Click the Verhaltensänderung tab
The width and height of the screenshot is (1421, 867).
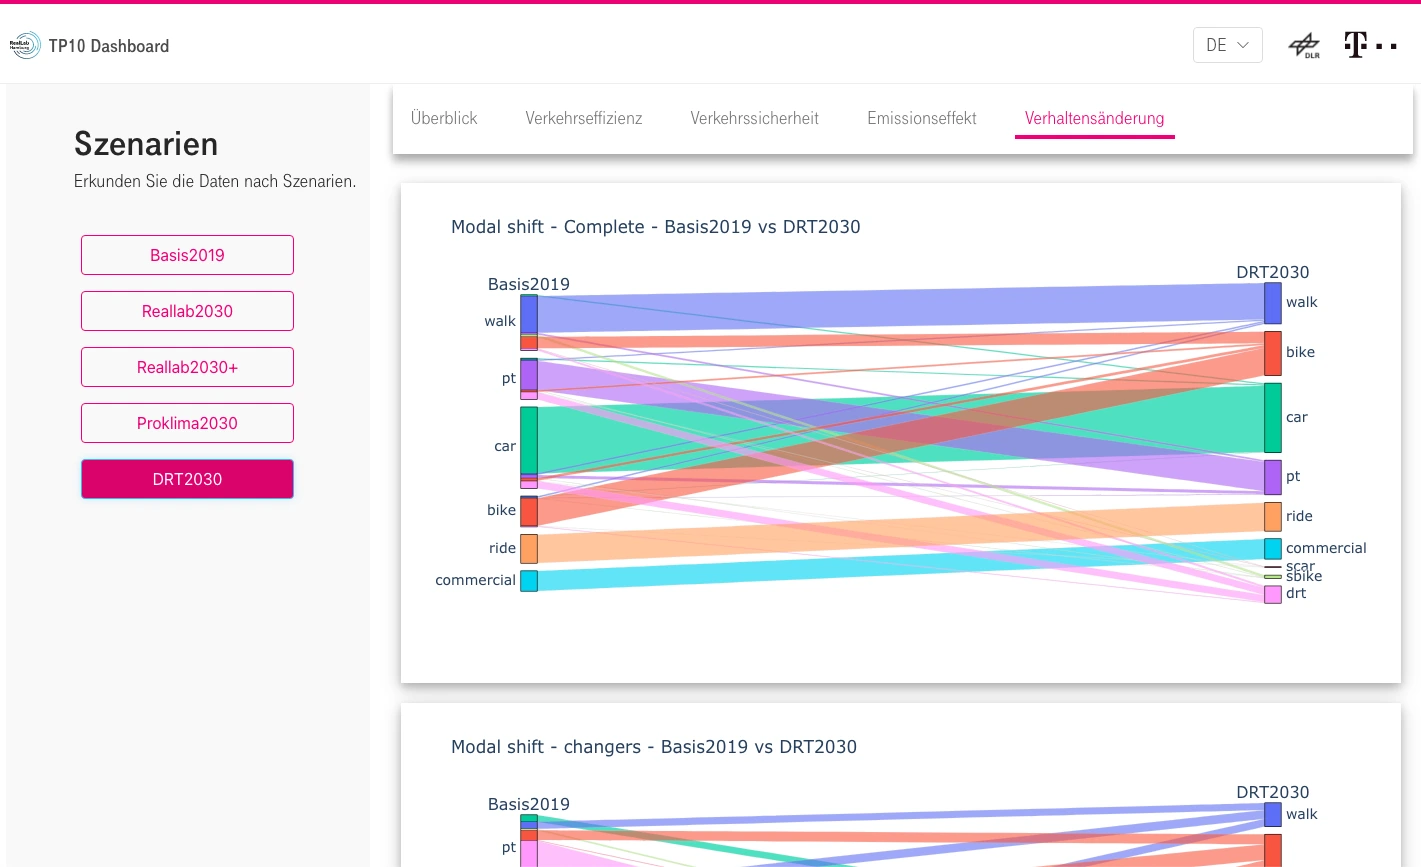point(1094,118)
